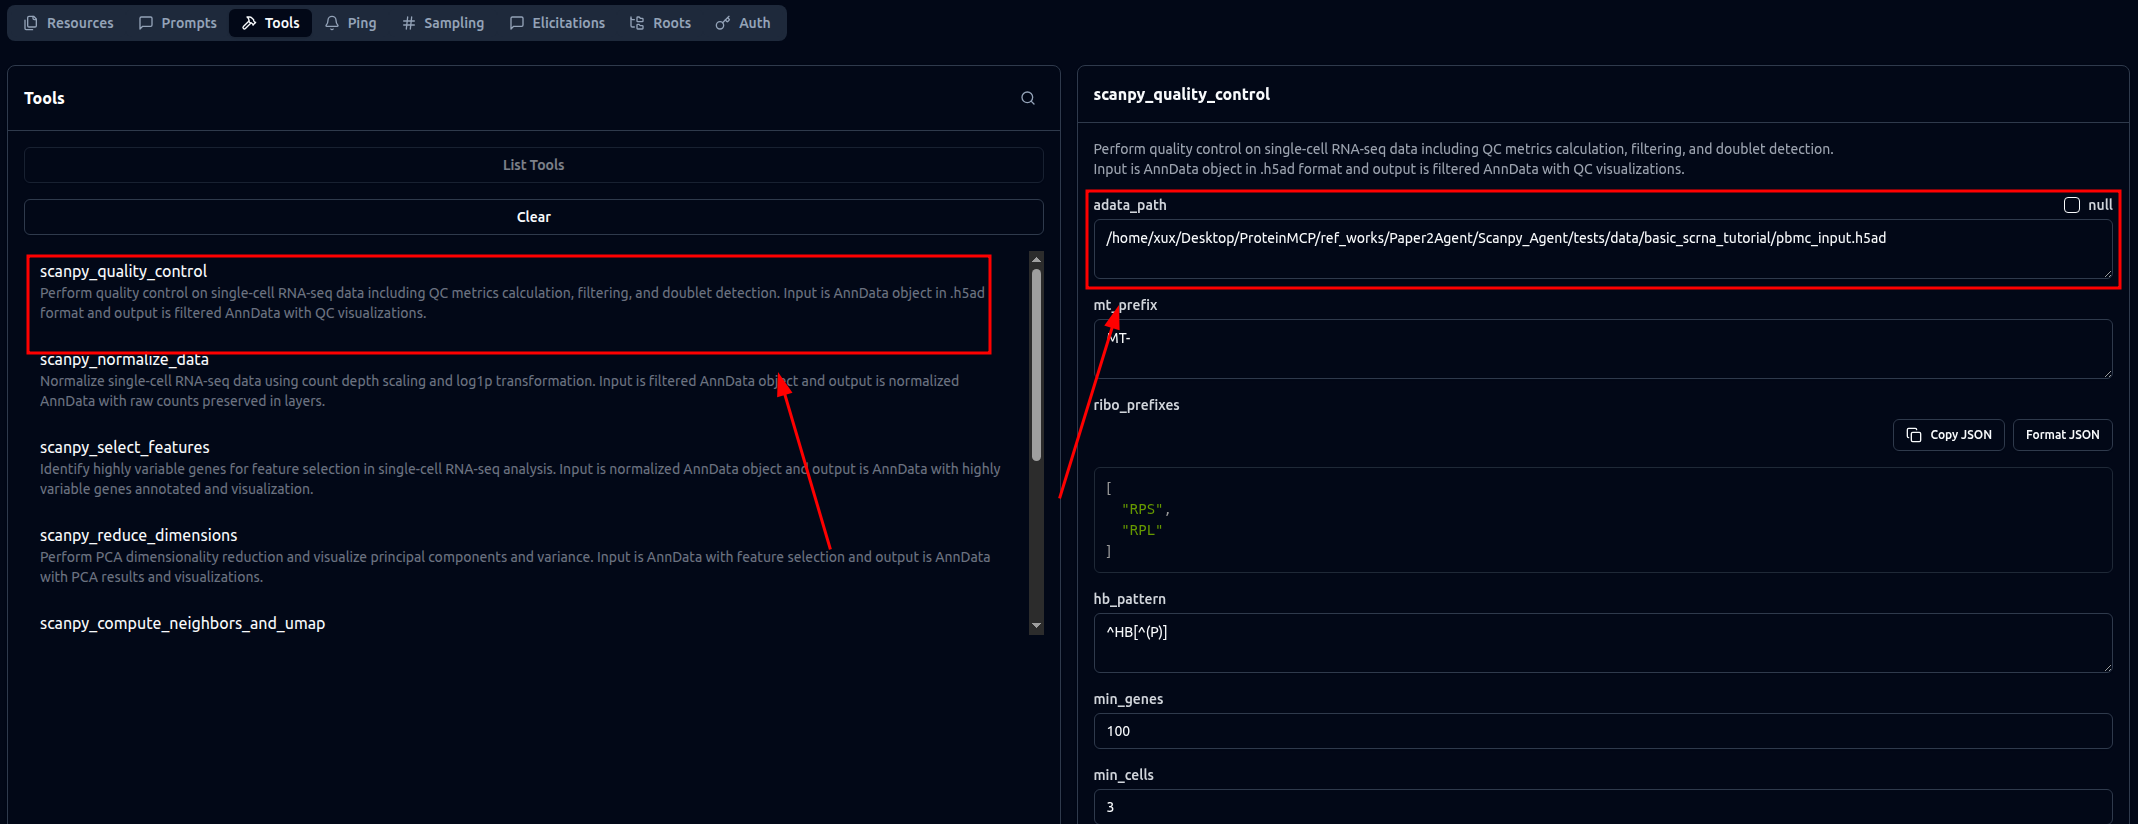2138x824 pixels.
Task: Switch to the Roots tab
Action: [x=660, y=23]
